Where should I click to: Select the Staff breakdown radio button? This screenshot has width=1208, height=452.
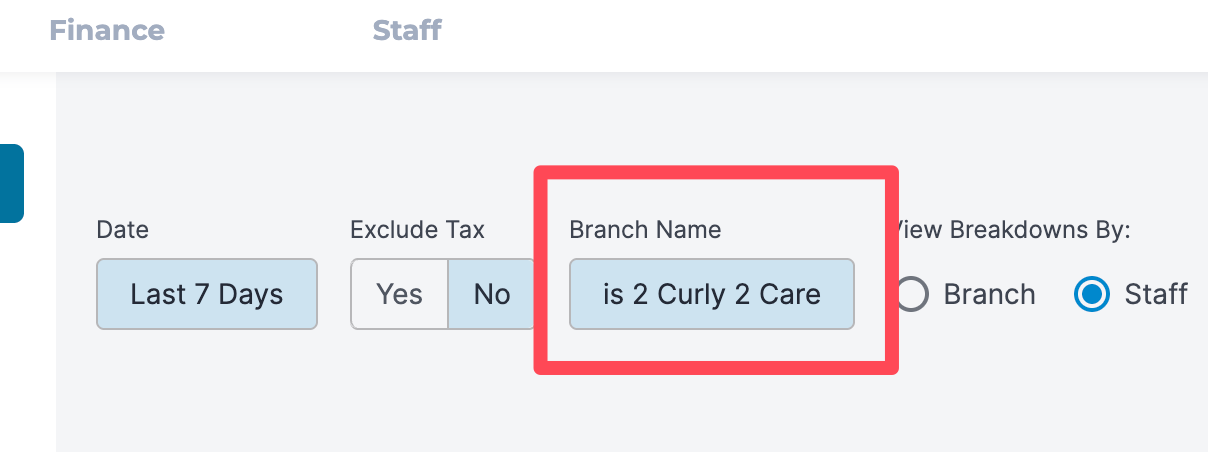coord(1092,294)
